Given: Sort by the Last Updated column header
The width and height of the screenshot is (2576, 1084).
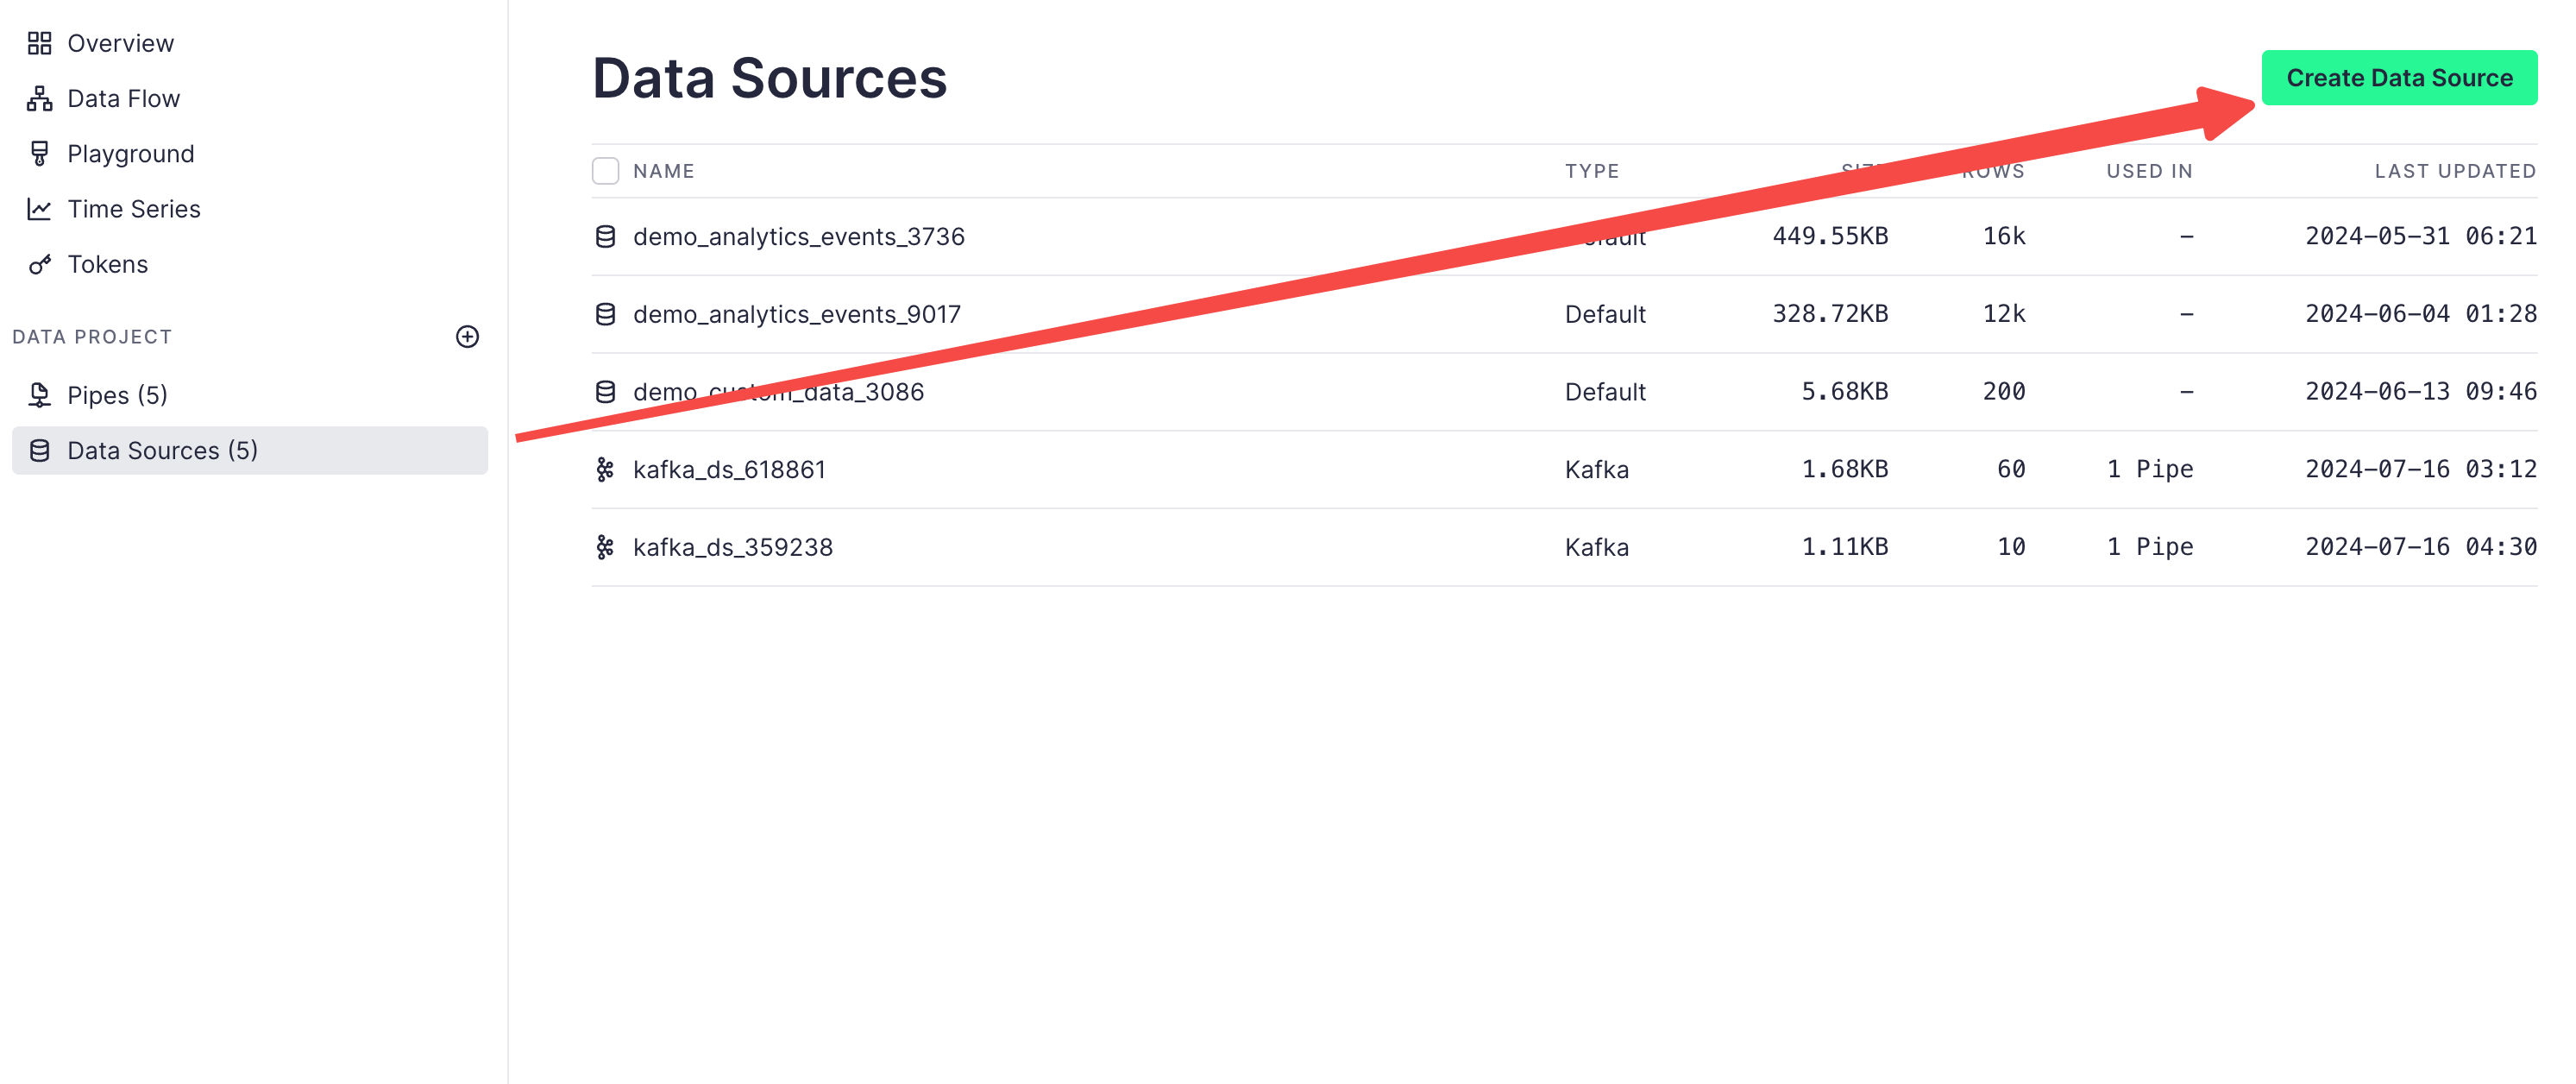Looking at the screenshot, I should [x=2454, y=171].
